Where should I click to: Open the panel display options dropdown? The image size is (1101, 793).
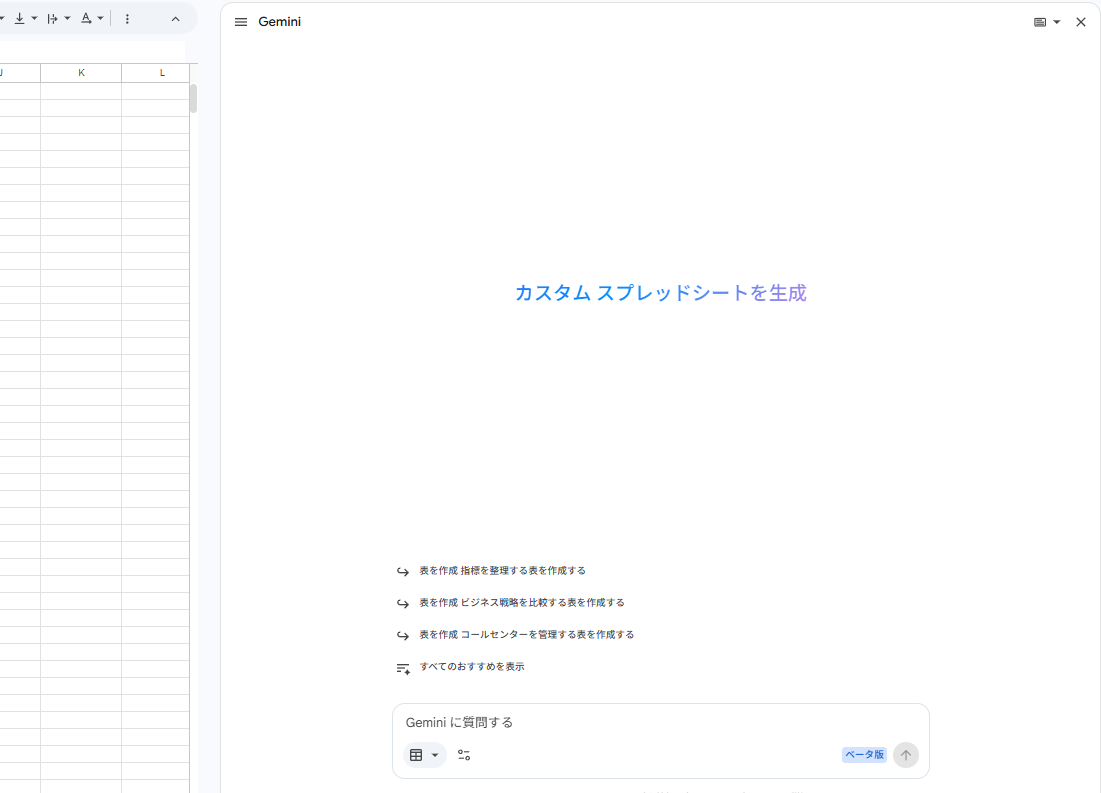click(x=1047, y=22)
